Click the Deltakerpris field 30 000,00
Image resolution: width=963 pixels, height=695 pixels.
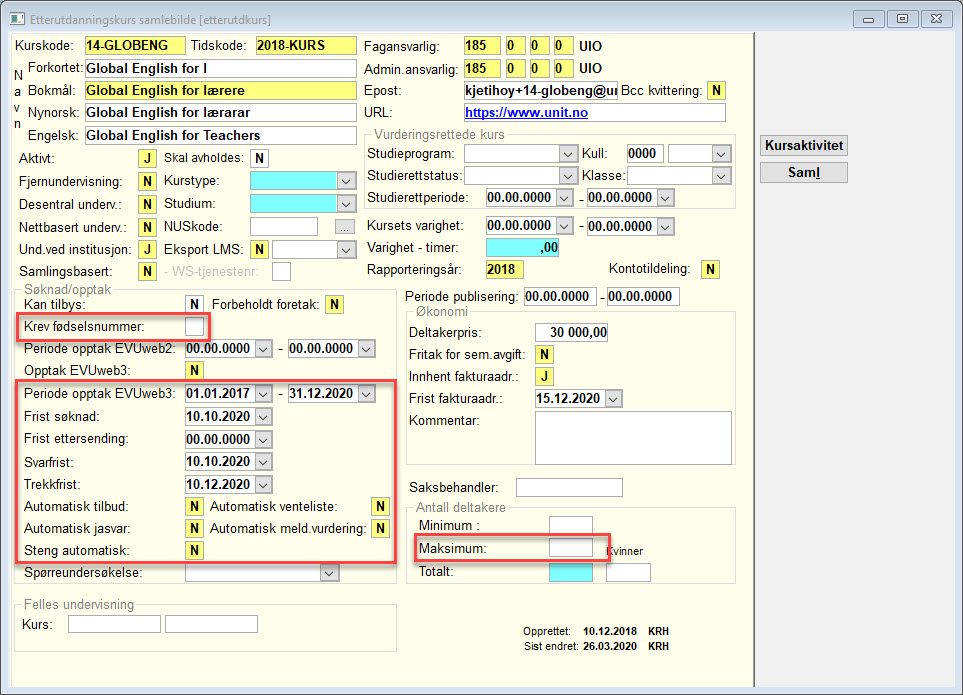coord(571,333)
